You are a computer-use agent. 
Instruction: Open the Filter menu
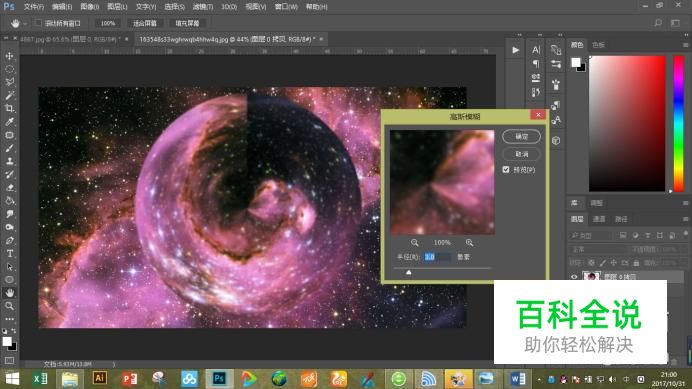203,7
